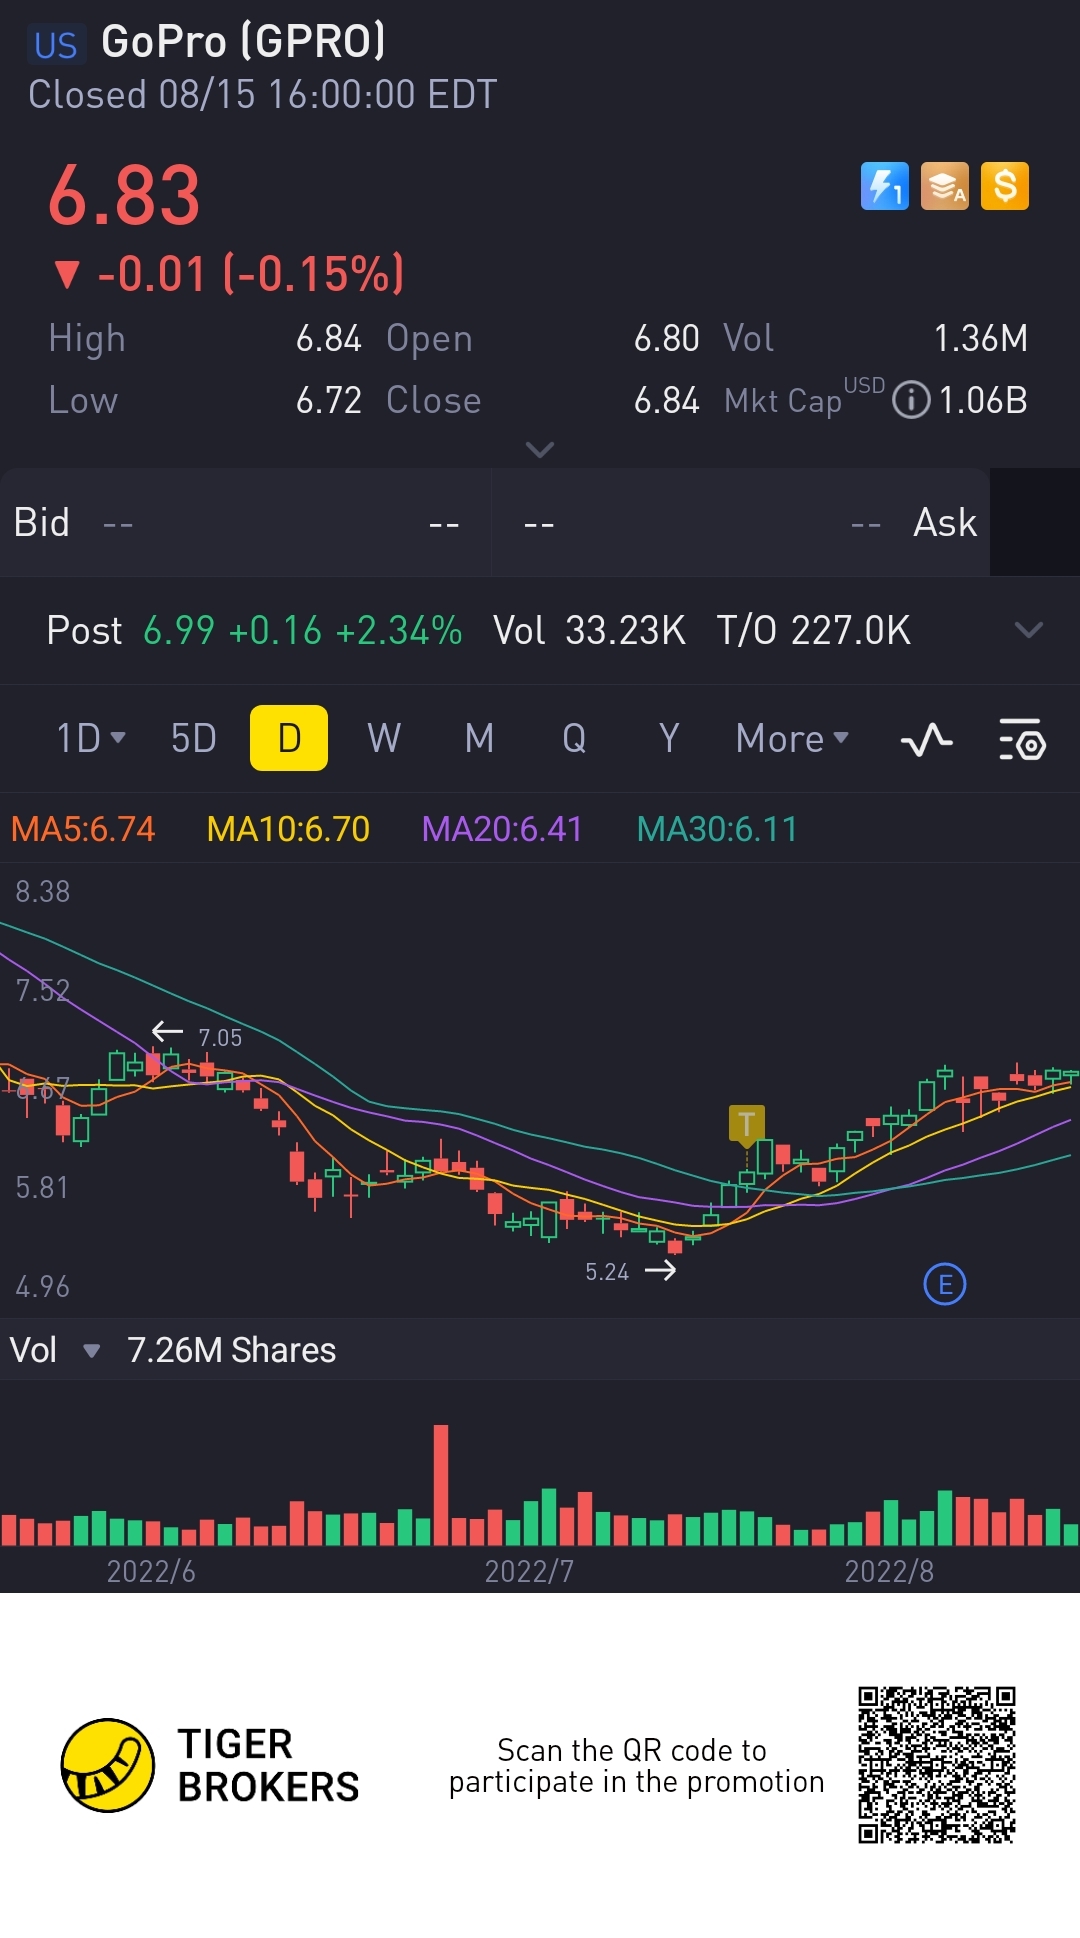Tap the MA10:6.70 indicator label
This screenshot has height=1938, width=1080.
(x=288, y=829)
